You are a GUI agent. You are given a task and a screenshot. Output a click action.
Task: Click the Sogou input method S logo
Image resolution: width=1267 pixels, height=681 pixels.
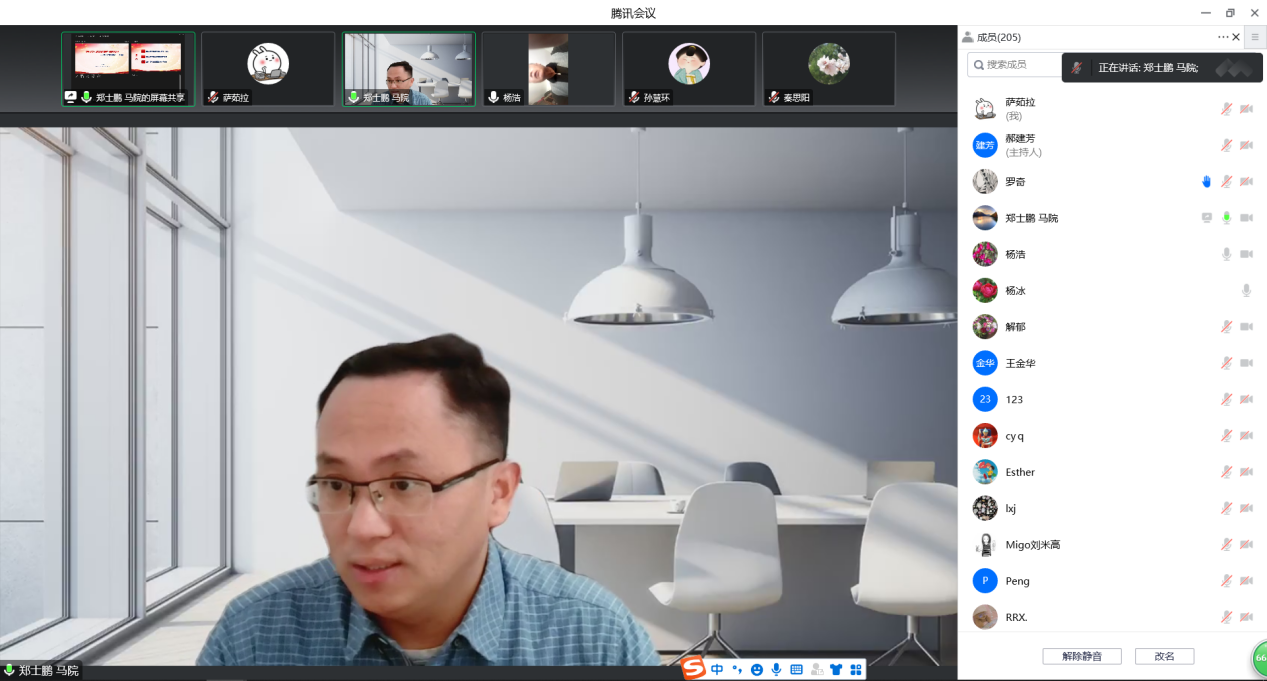pyautogui.click(x=693, y=668)
